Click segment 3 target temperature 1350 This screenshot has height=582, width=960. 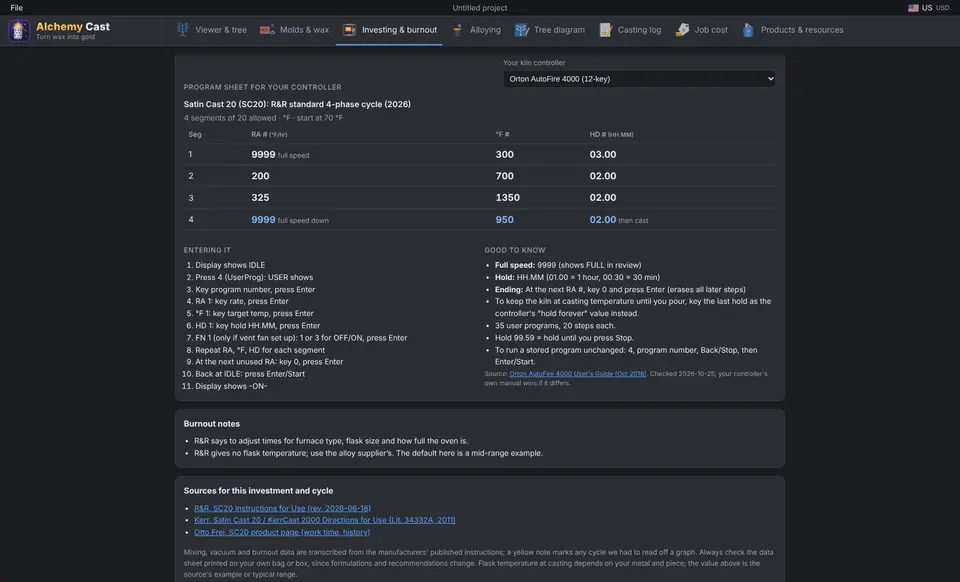(508, 198)
